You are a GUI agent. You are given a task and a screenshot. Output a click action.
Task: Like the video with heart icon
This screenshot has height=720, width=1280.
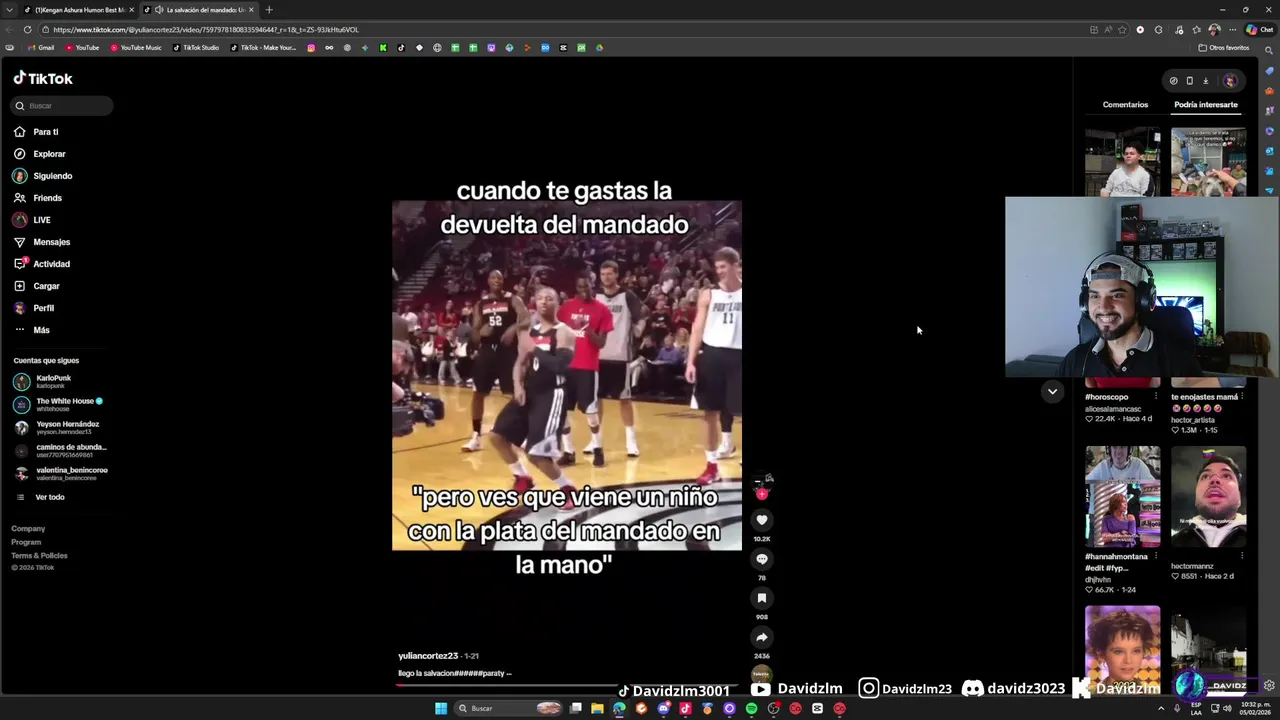coord(762,520)
